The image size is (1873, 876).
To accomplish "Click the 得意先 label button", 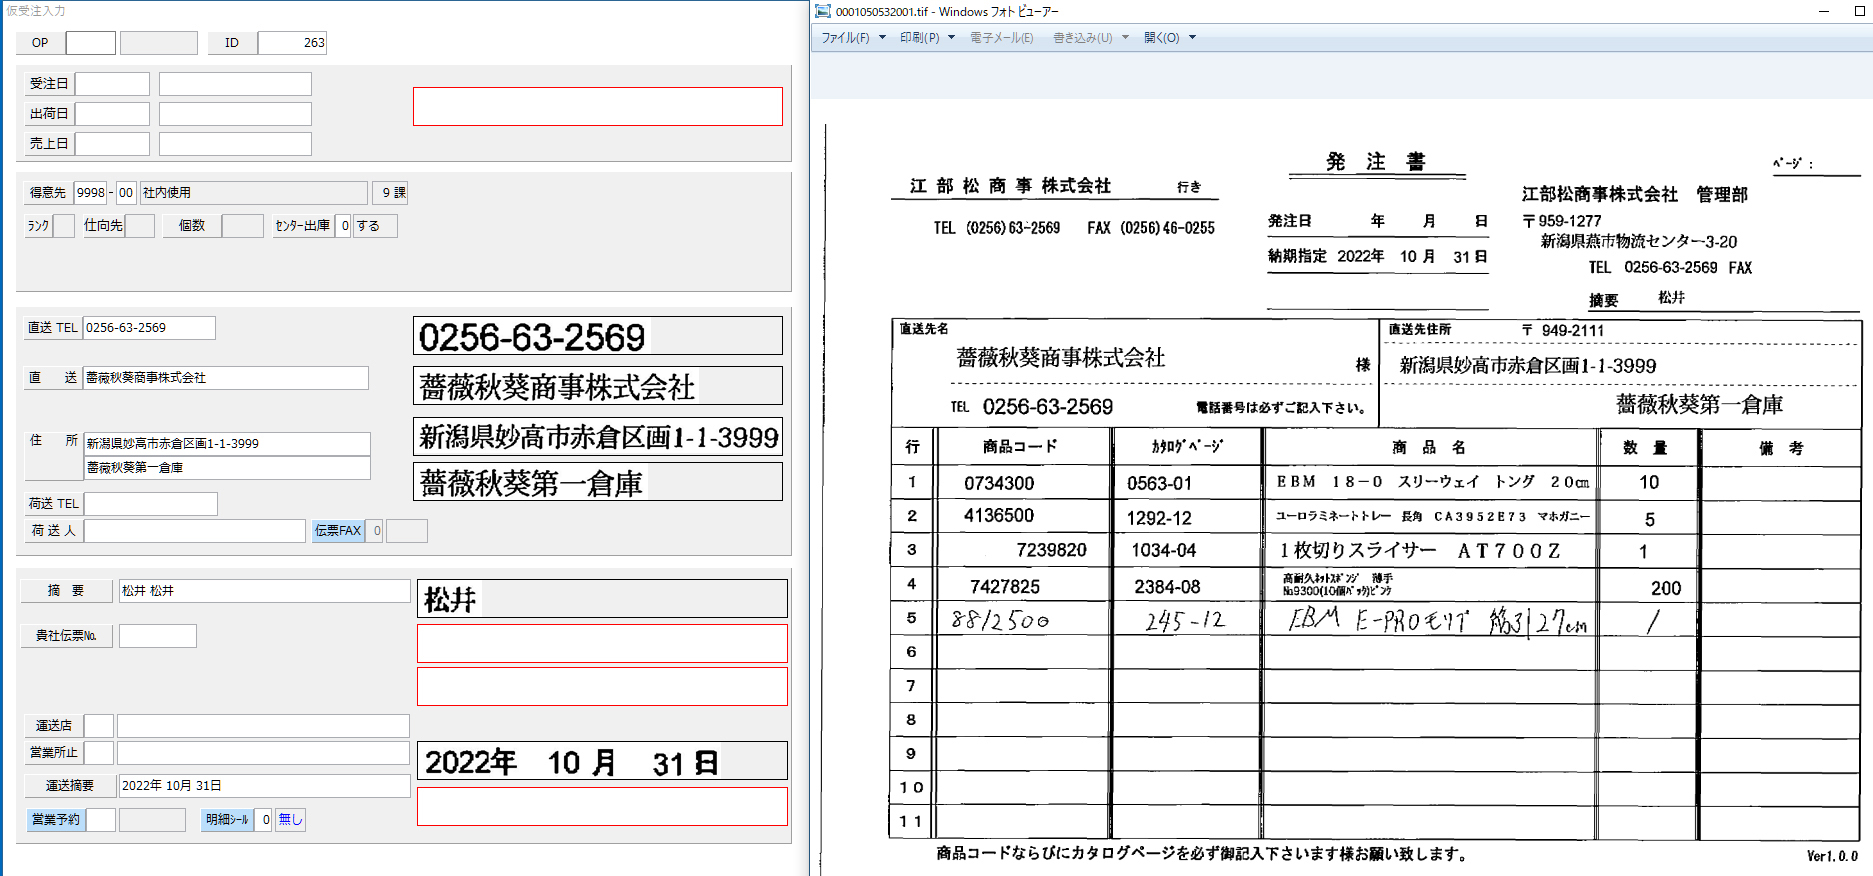I will 48,193.
